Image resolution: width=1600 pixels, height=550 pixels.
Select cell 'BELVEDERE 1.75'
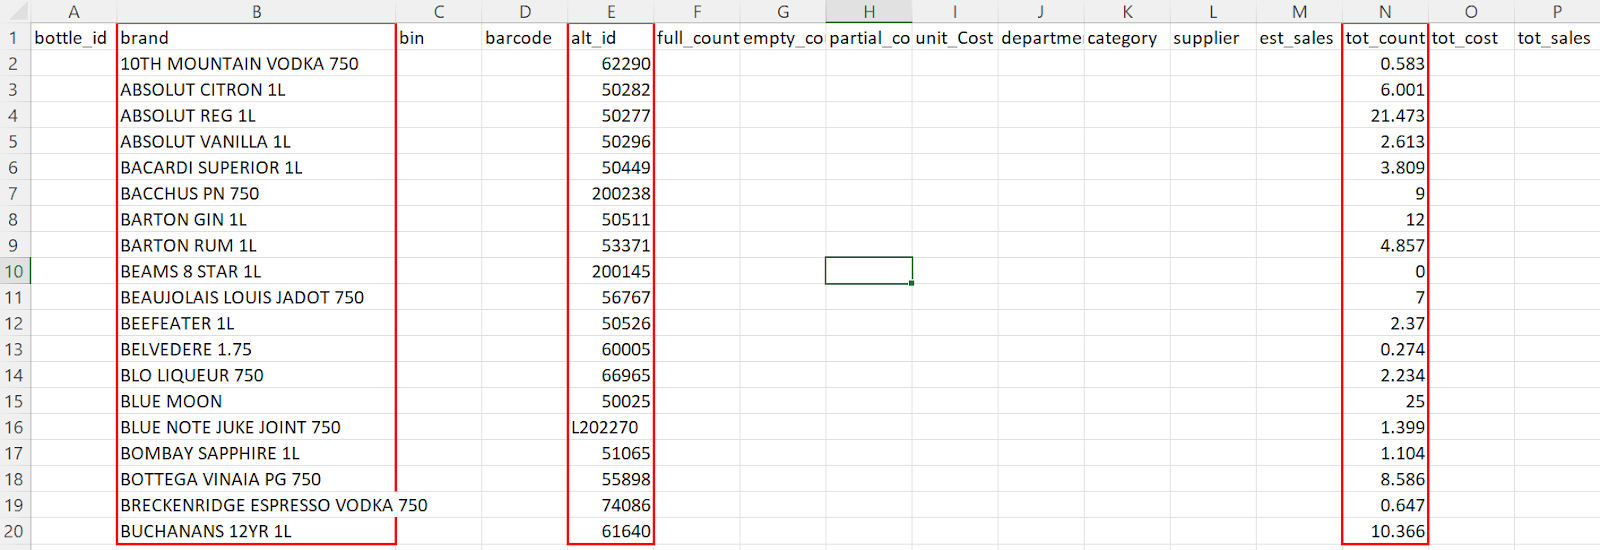point(256,349)
